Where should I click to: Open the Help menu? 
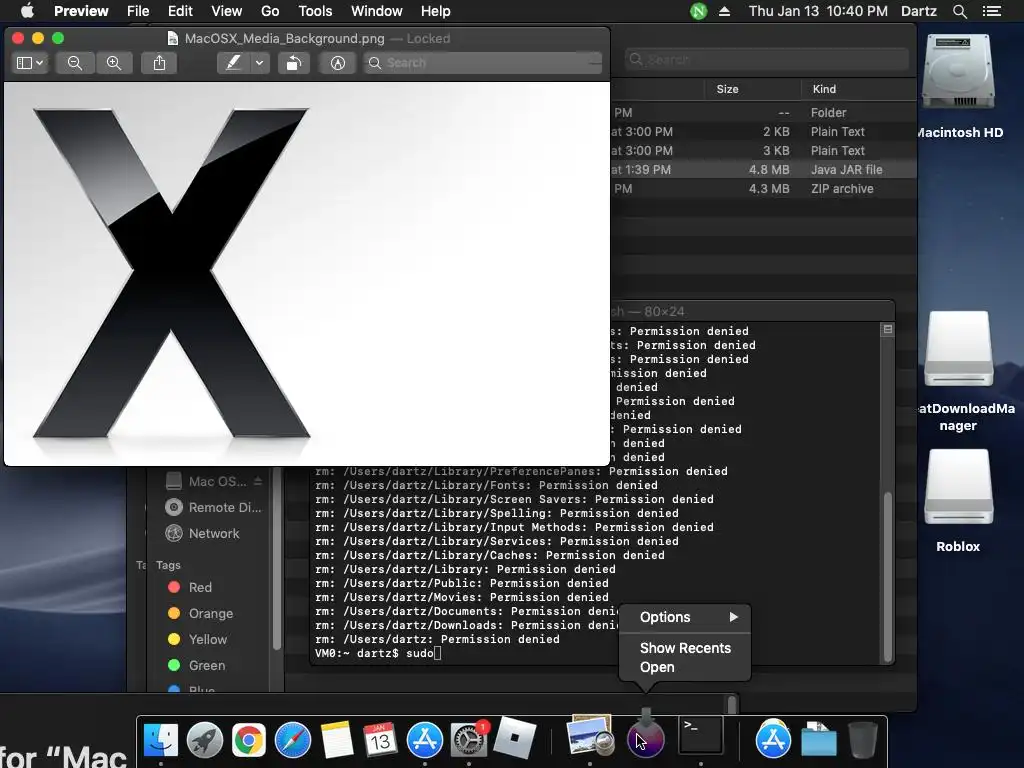coord(436,11)
